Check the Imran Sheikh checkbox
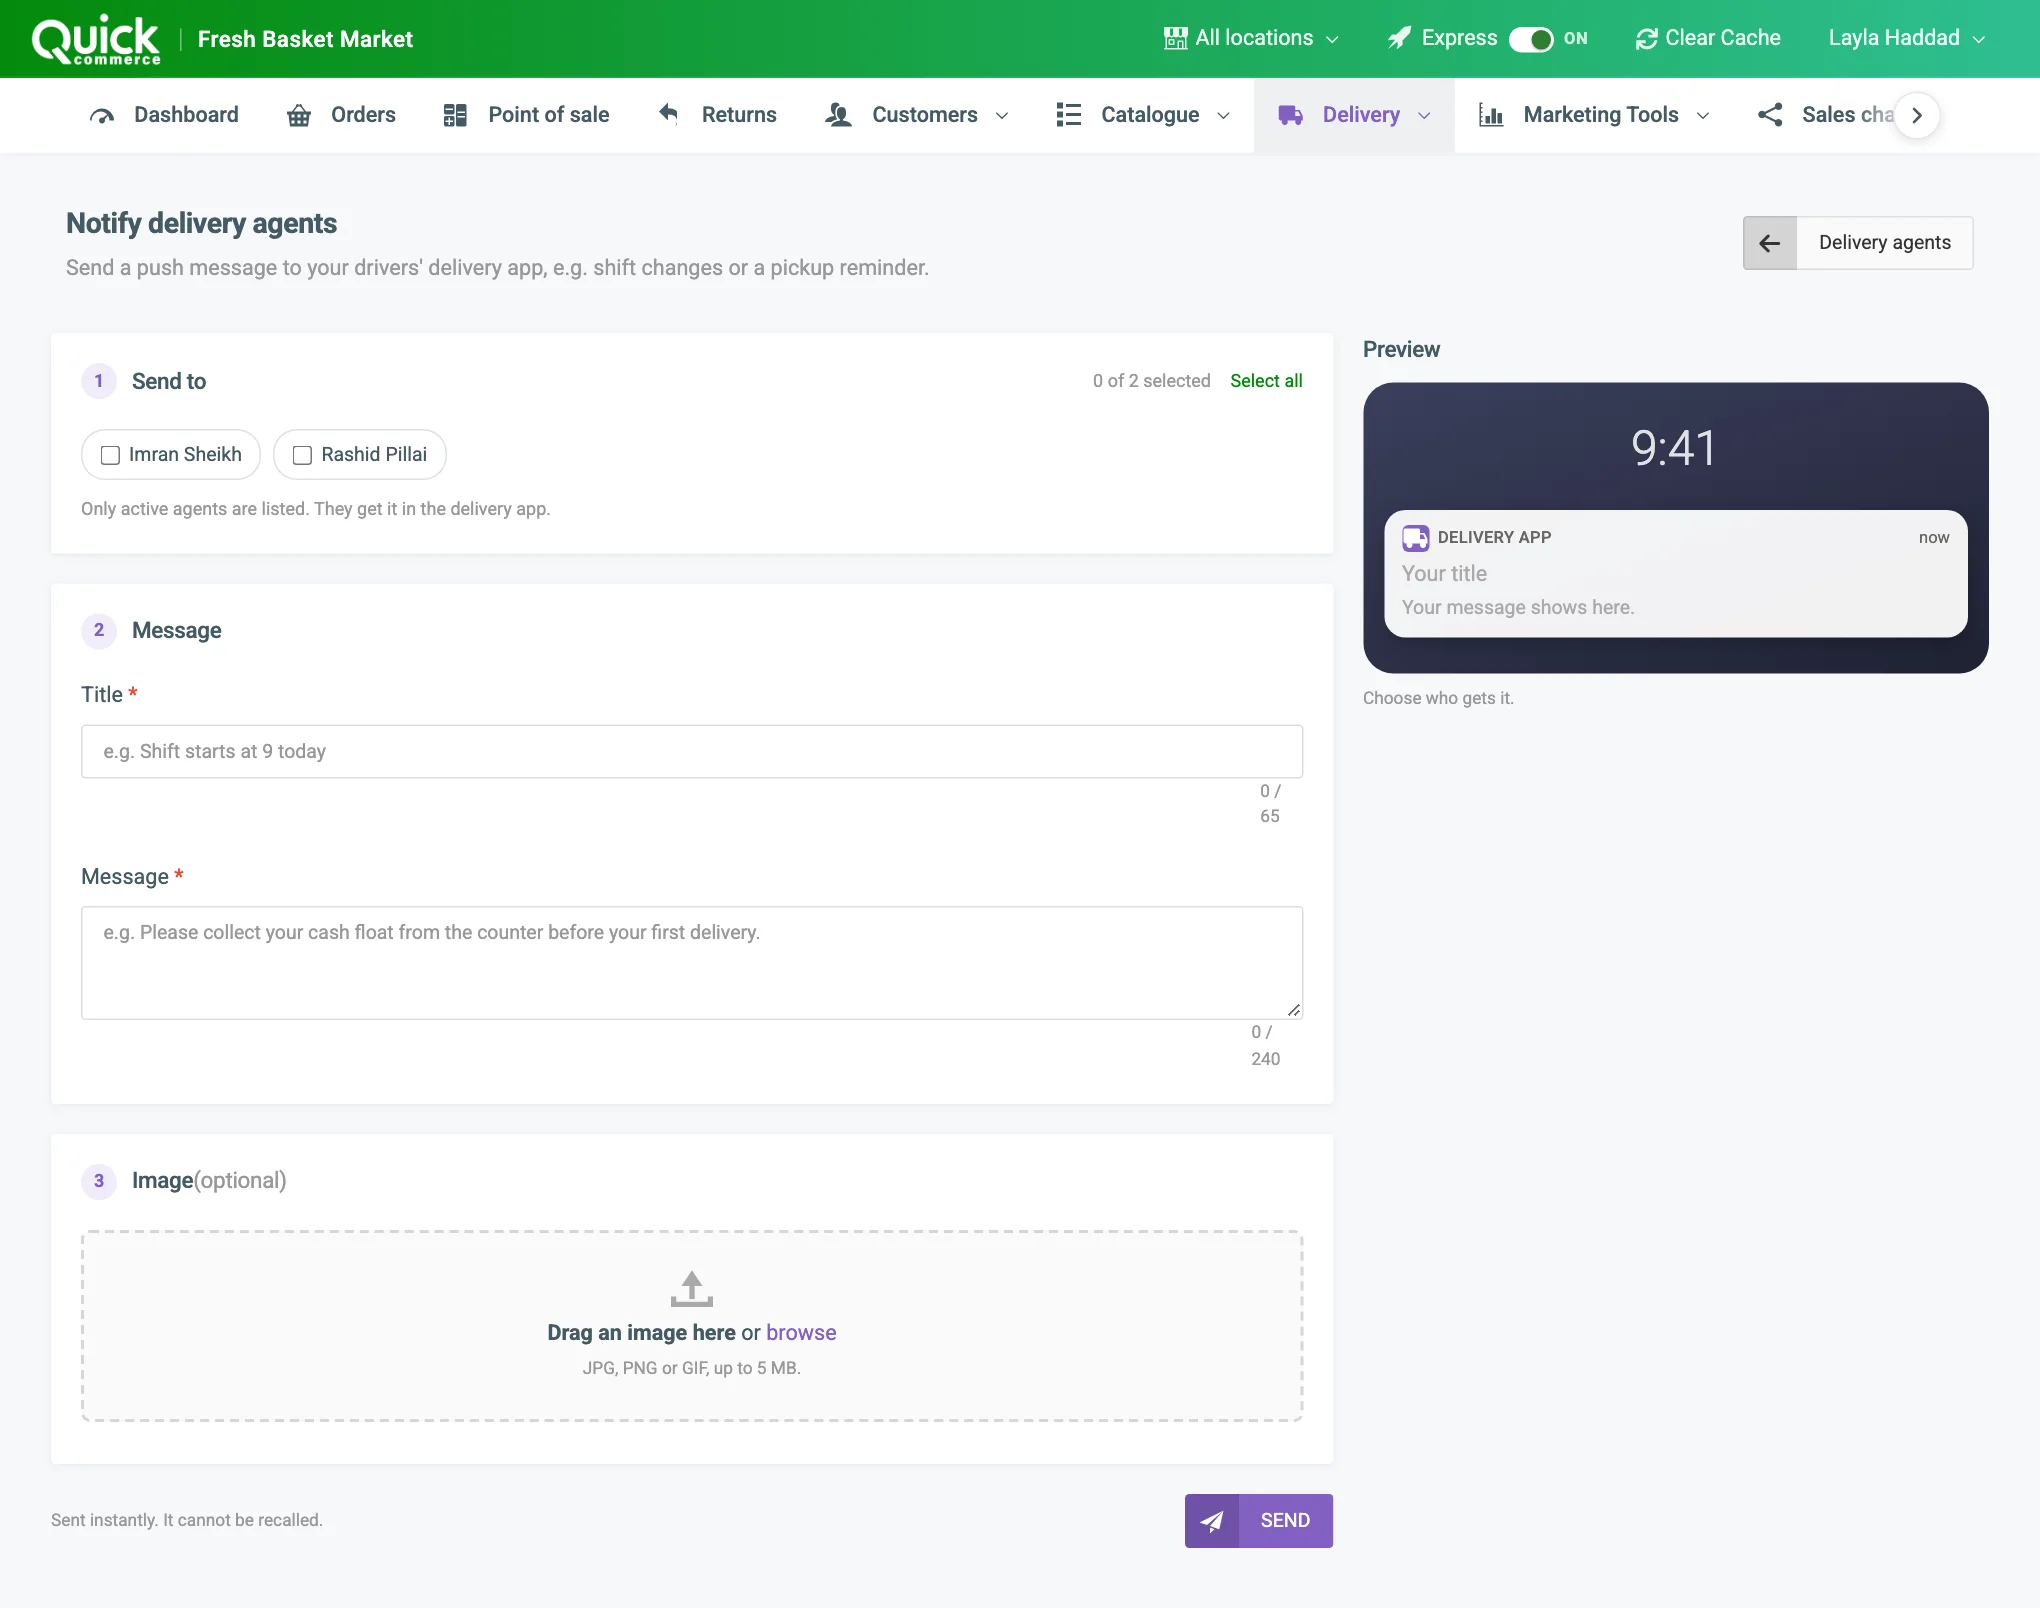 tap(111, 455)
